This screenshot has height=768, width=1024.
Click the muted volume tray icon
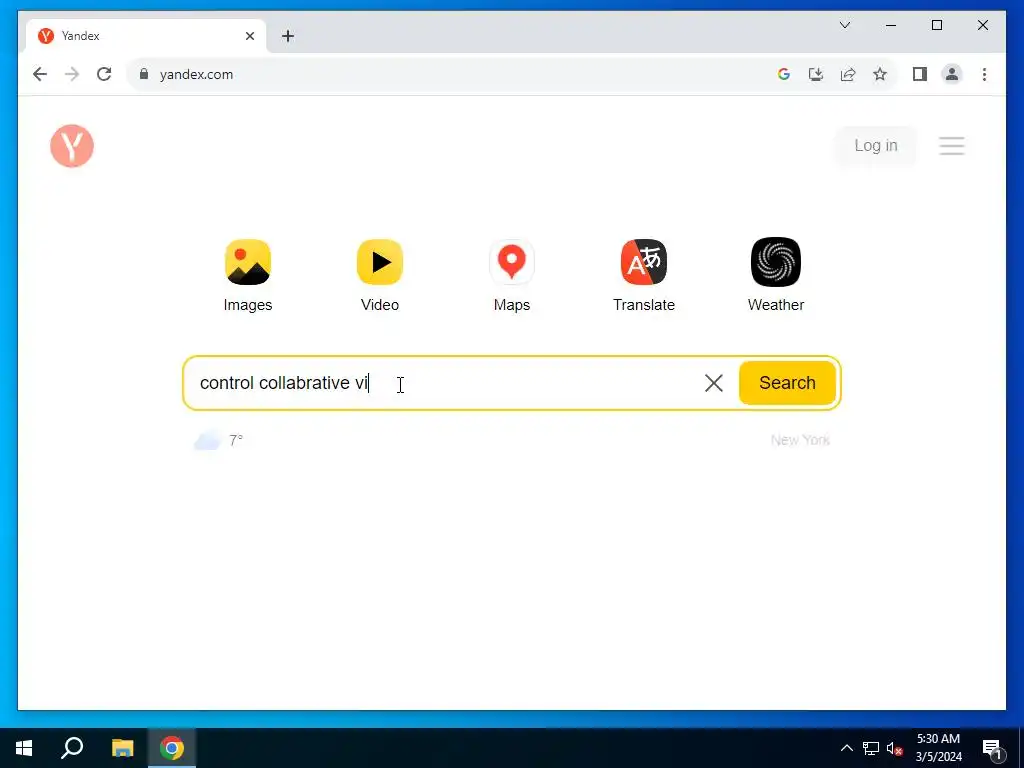pos(894,748)
